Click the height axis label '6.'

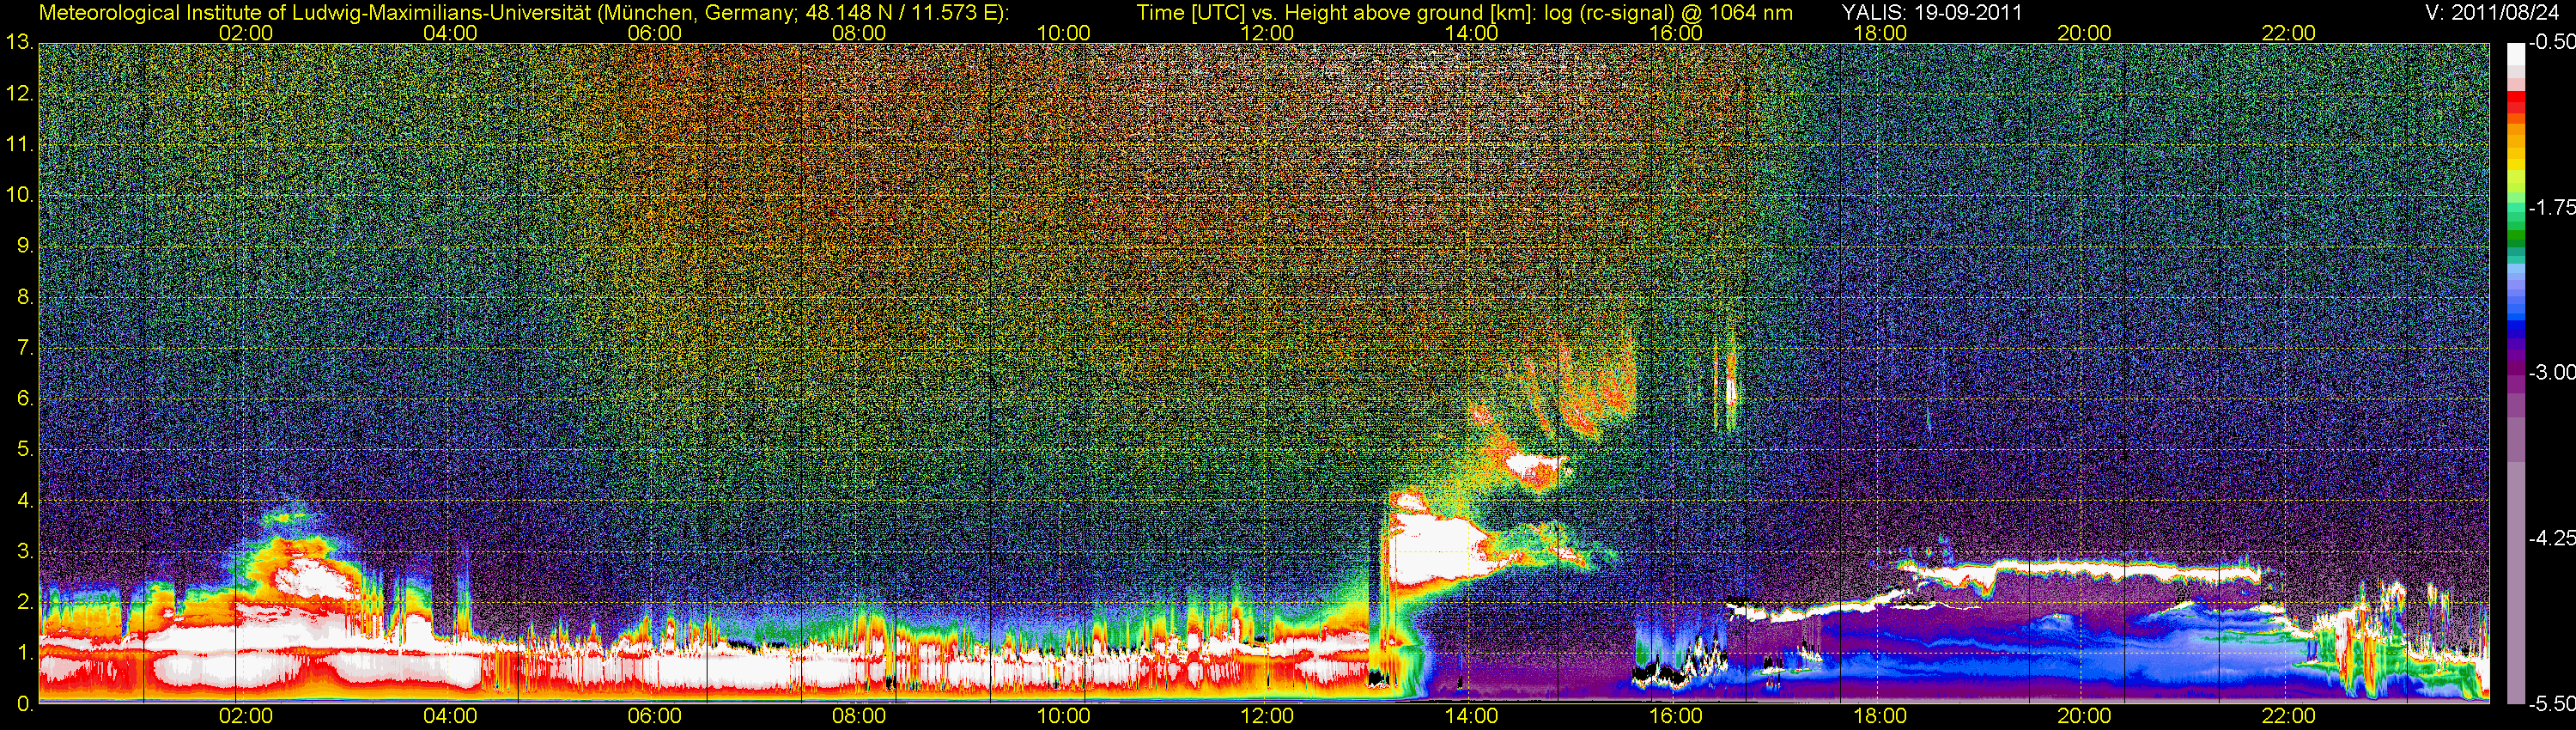tap(24, 399)
